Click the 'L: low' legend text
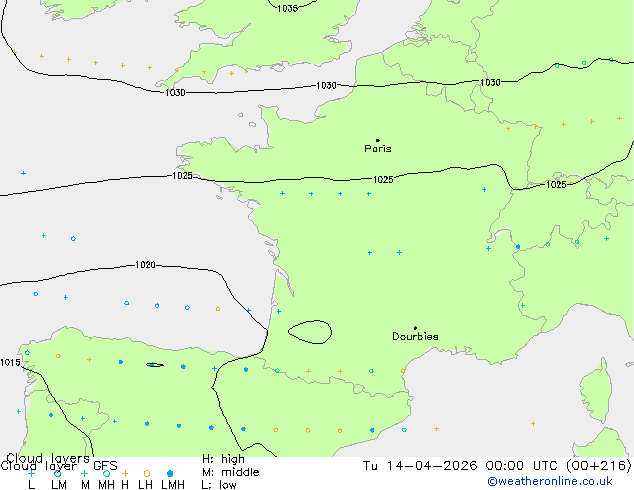This screenshot has height=490, width=634. click(219, 485)
